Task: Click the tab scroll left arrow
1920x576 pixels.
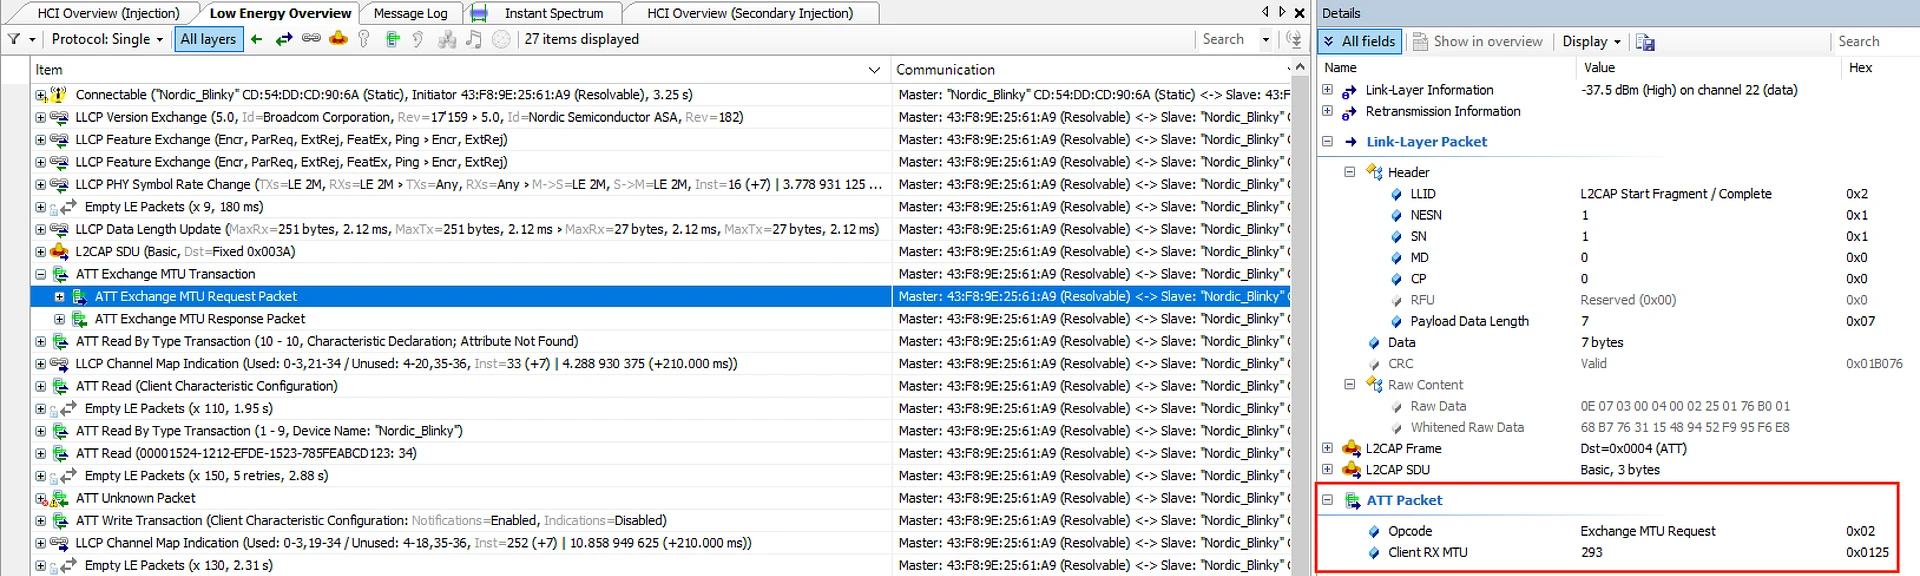Action: pyautogui.click(x=1265, y=12)
